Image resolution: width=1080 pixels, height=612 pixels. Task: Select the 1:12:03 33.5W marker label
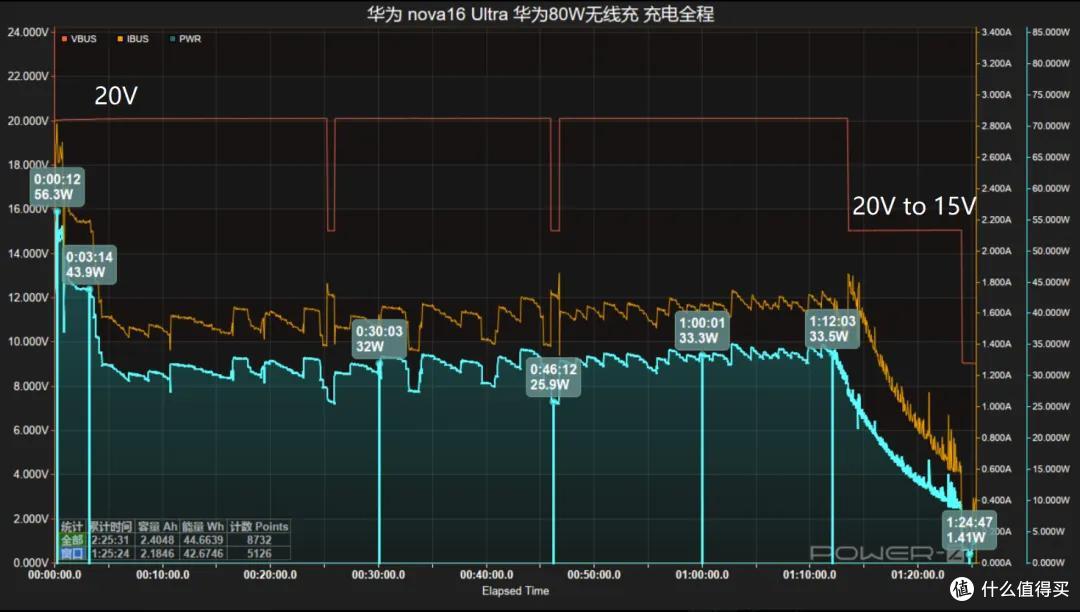(832, 328)
